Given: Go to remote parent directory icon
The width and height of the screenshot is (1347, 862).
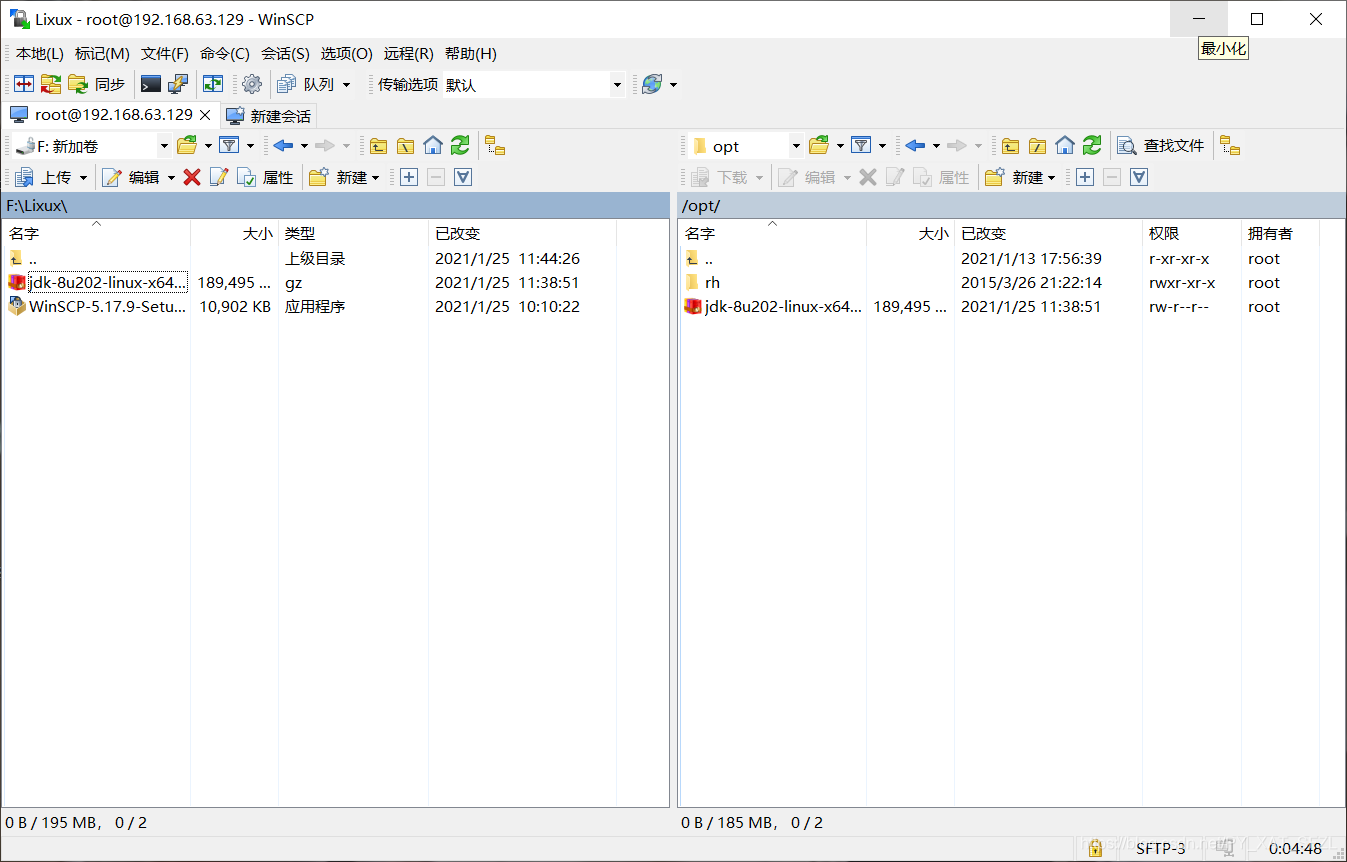Looking at the screenshot, I should tap(1011, 146).
